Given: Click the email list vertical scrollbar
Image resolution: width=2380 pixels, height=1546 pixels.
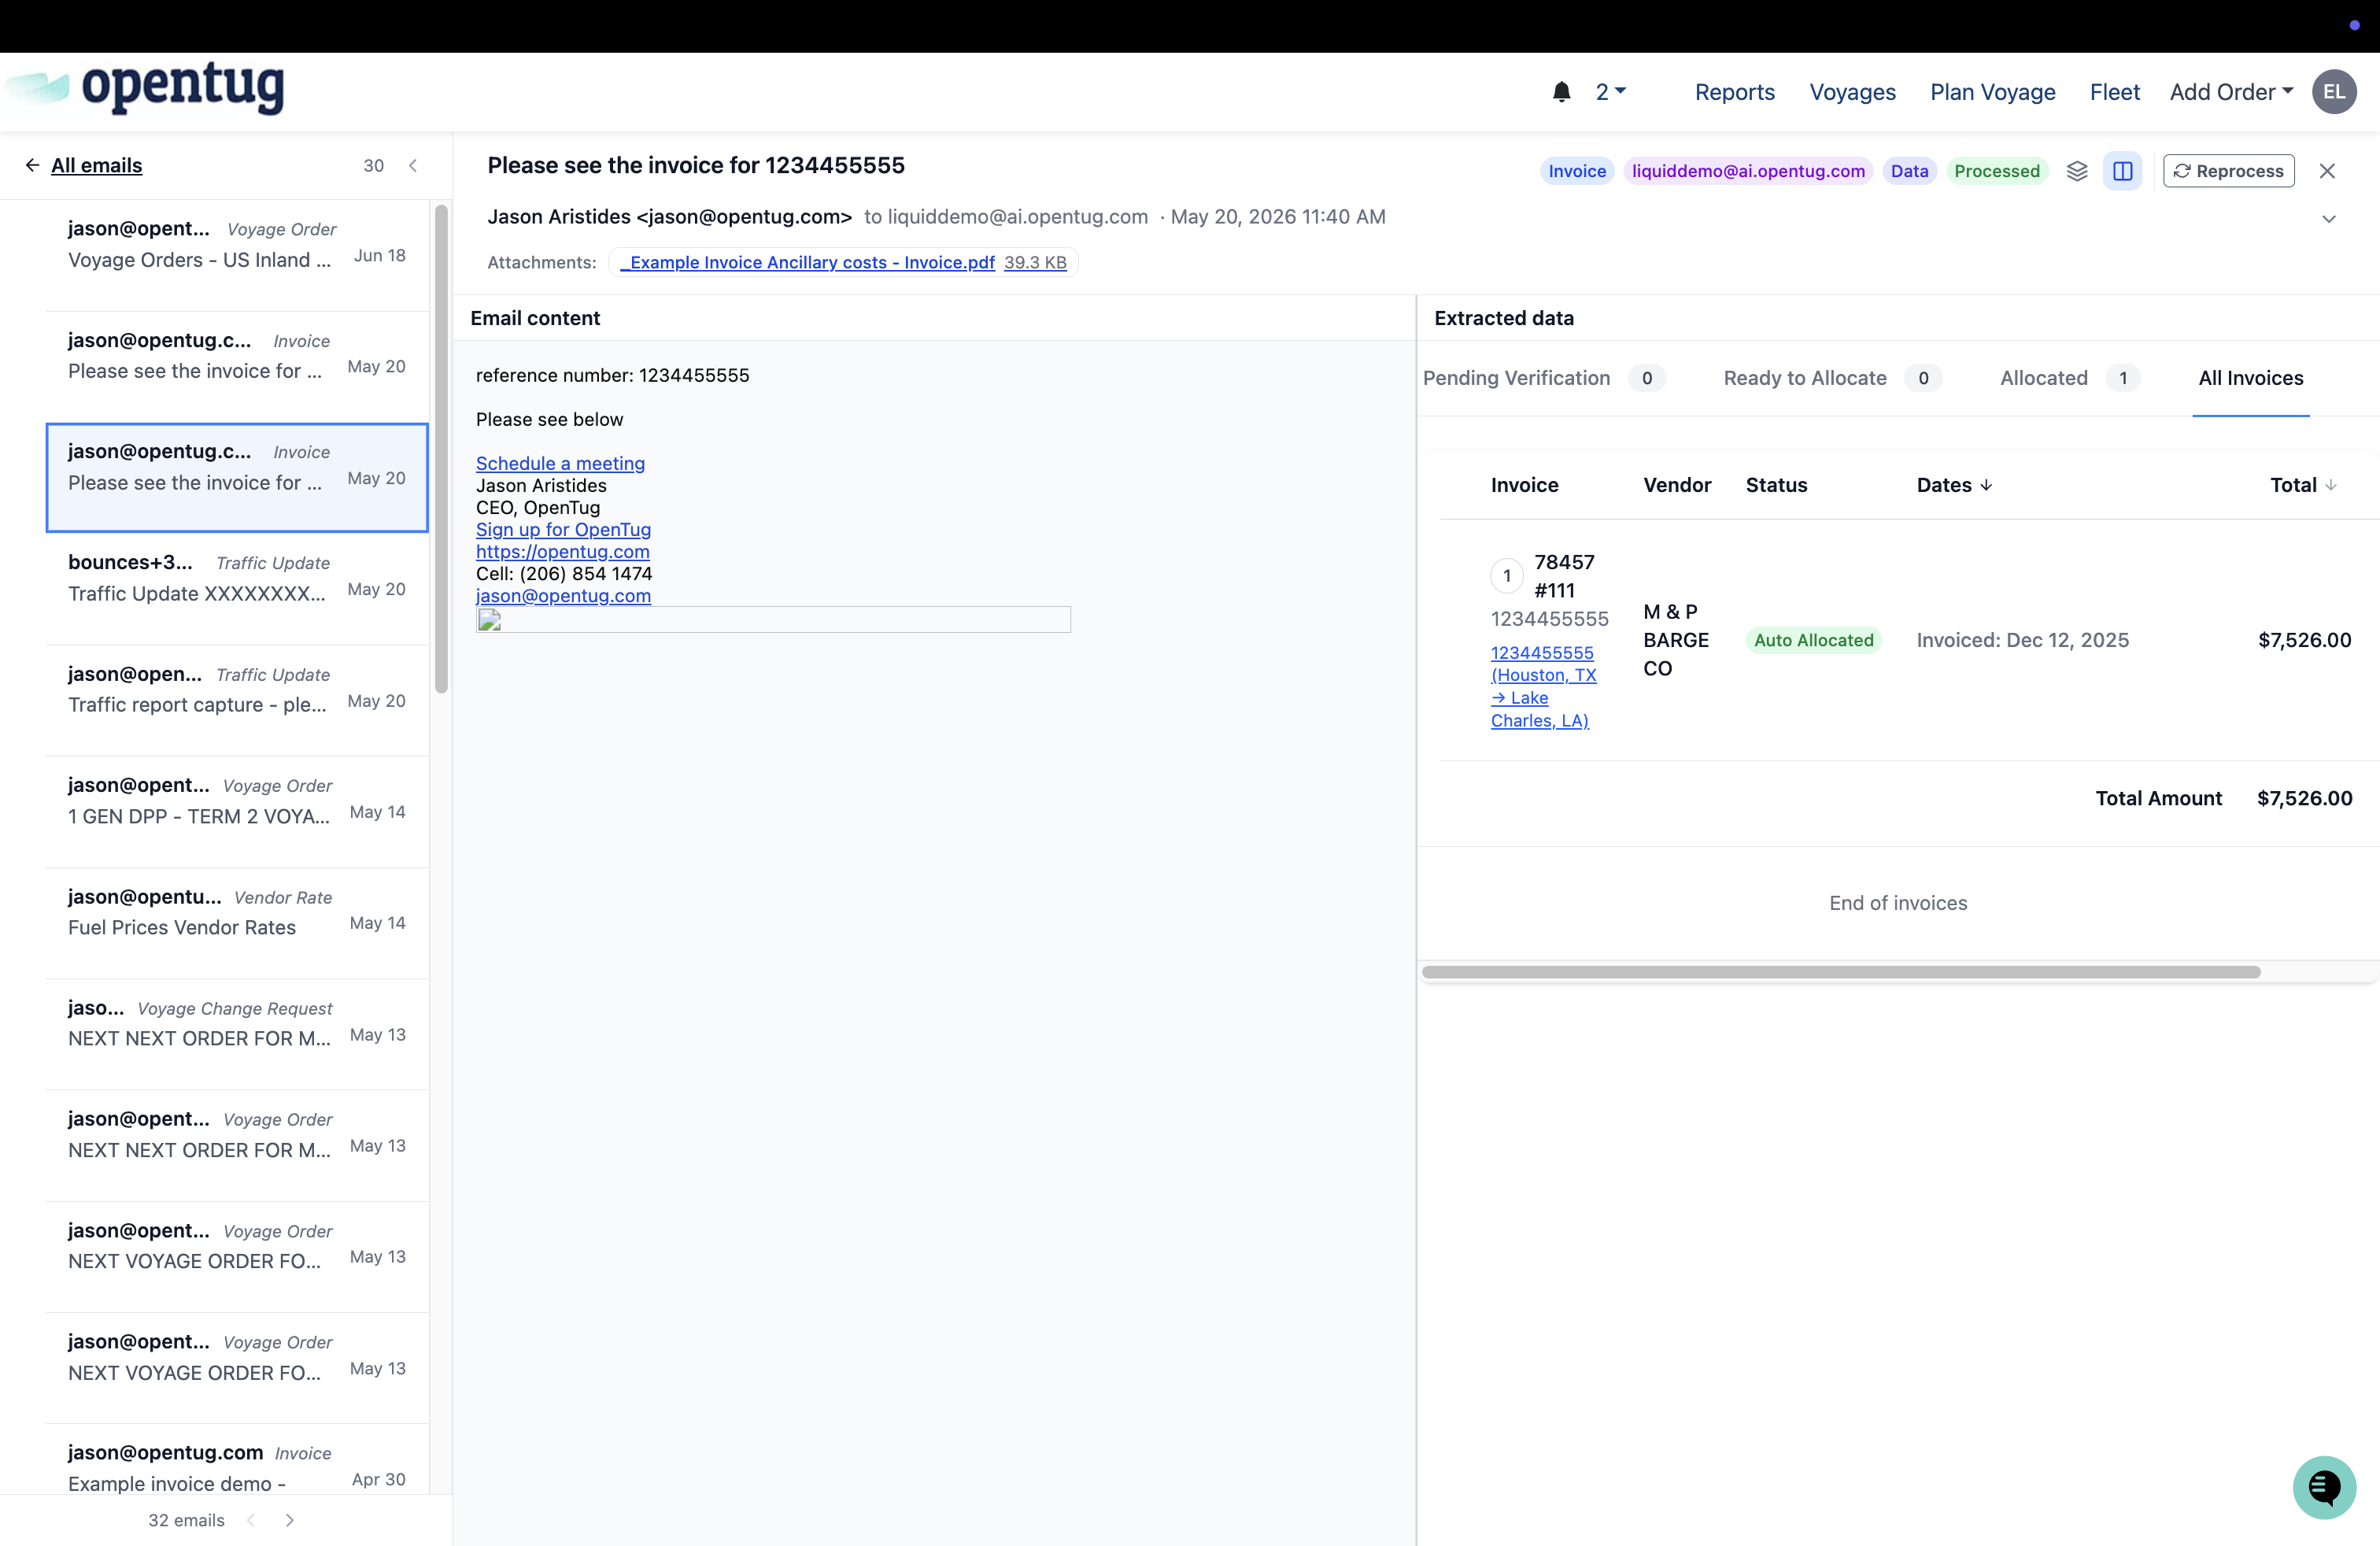Looking at the screenshot, I should pos(441,448).
